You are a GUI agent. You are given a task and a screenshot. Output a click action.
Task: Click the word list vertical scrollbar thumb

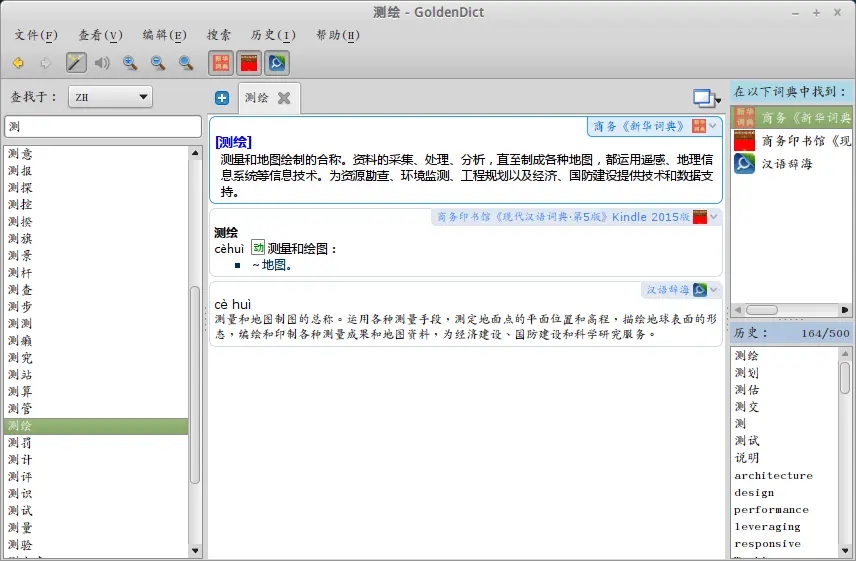(195, 385)
